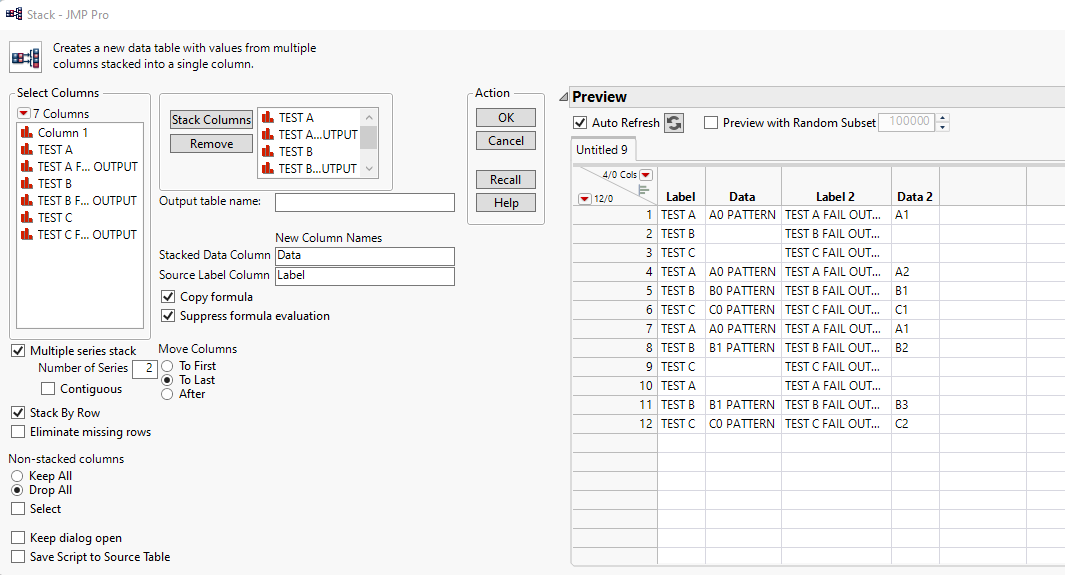Click the red bar icon beside TEST C
The width and height of the screenshot is (1065, 575).
point(27,218)
